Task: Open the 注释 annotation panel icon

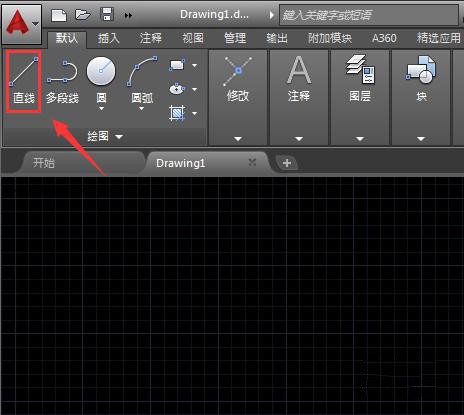Action: 299,79
